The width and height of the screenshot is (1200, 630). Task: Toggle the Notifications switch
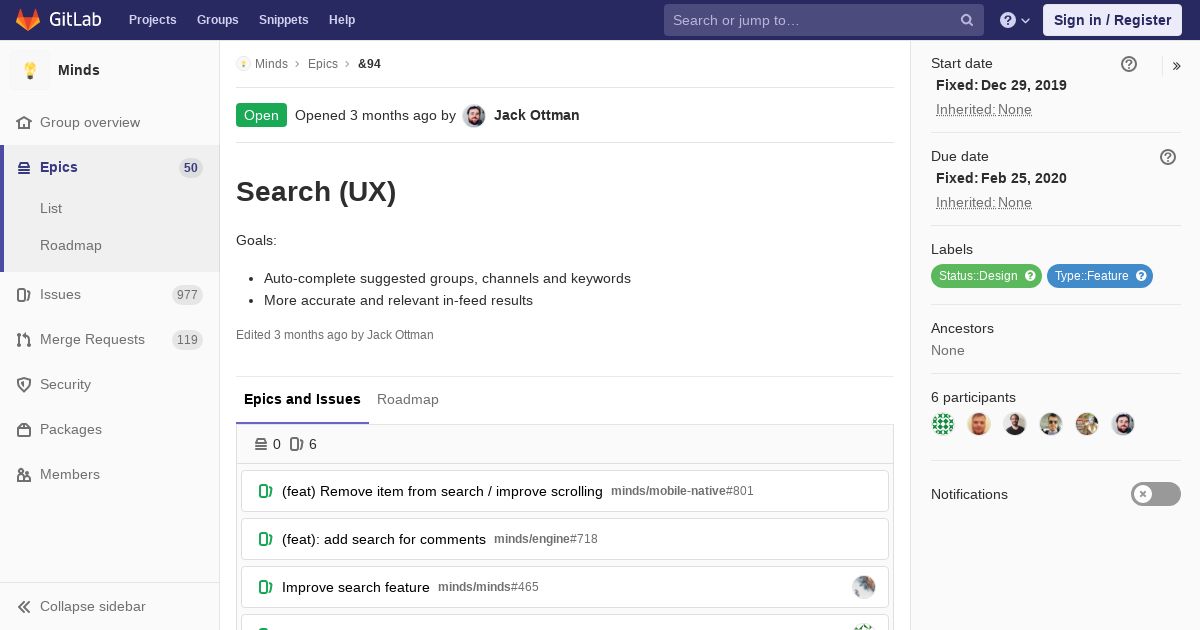coord(1155,494)
